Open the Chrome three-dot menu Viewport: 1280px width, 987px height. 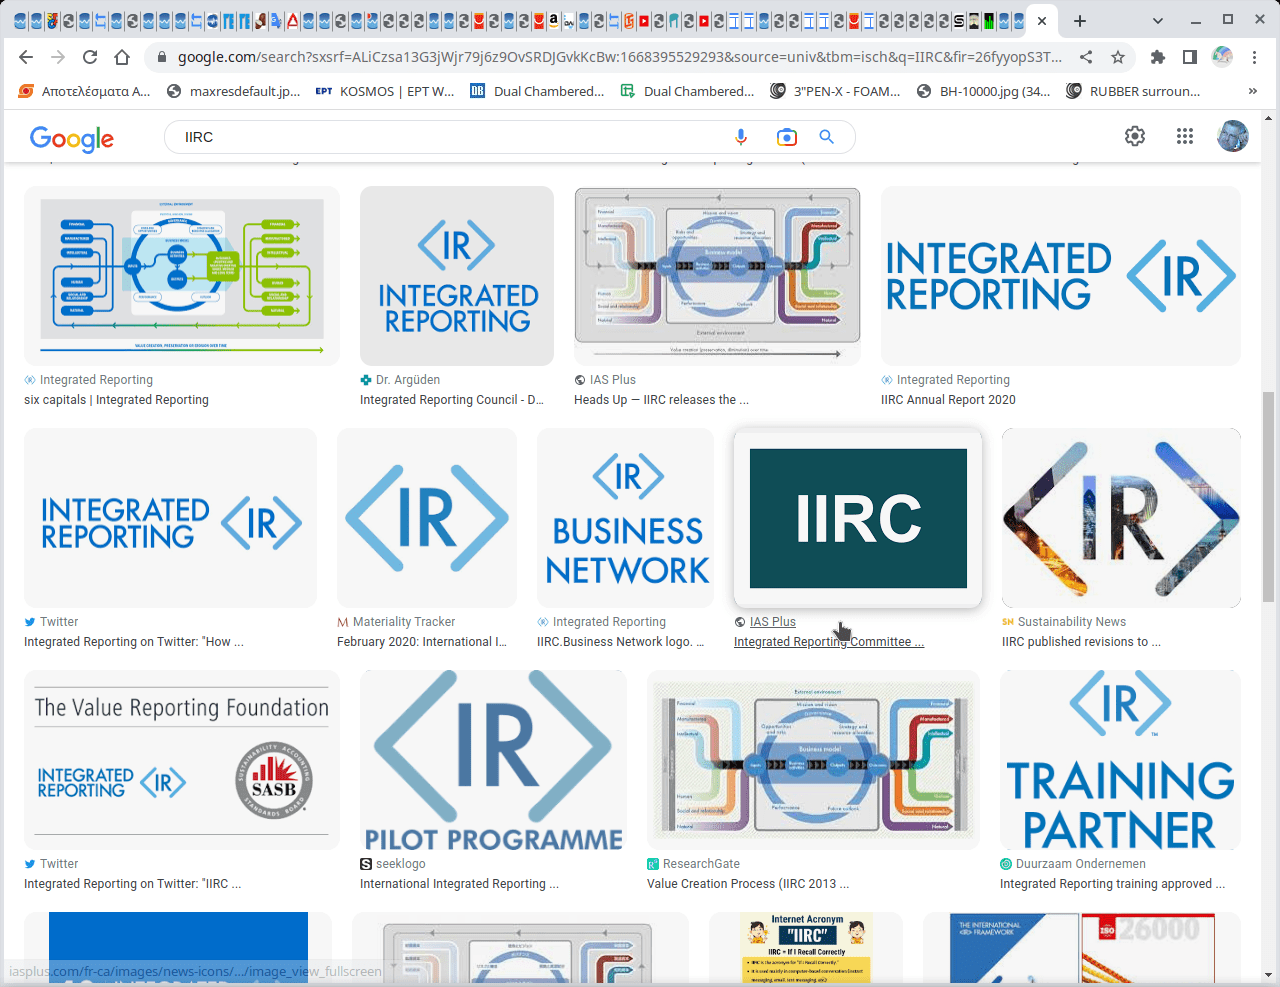pyautogui.click(x=1254, y=57)
